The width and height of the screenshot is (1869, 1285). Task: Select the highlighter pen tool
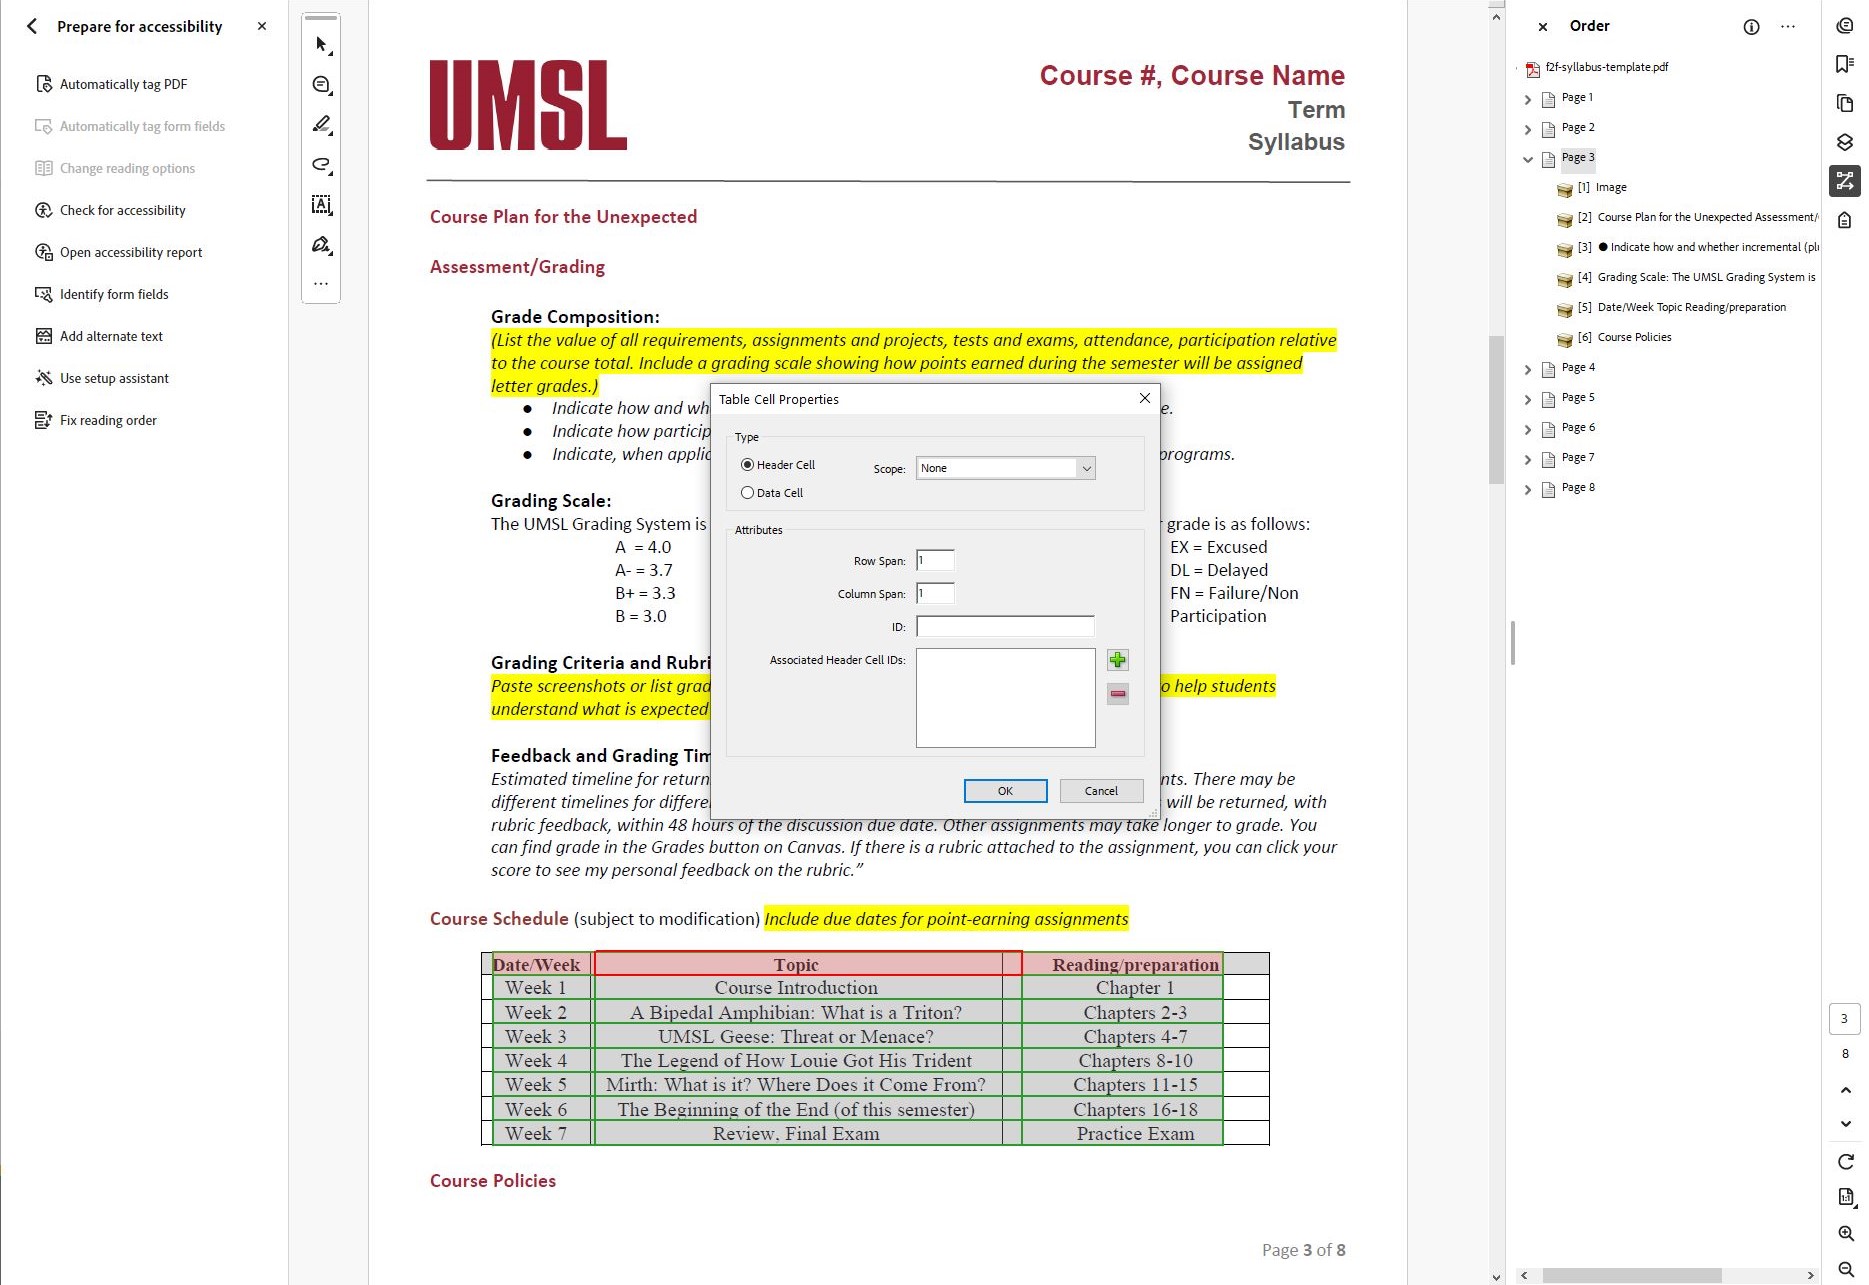tap(321, 125)
